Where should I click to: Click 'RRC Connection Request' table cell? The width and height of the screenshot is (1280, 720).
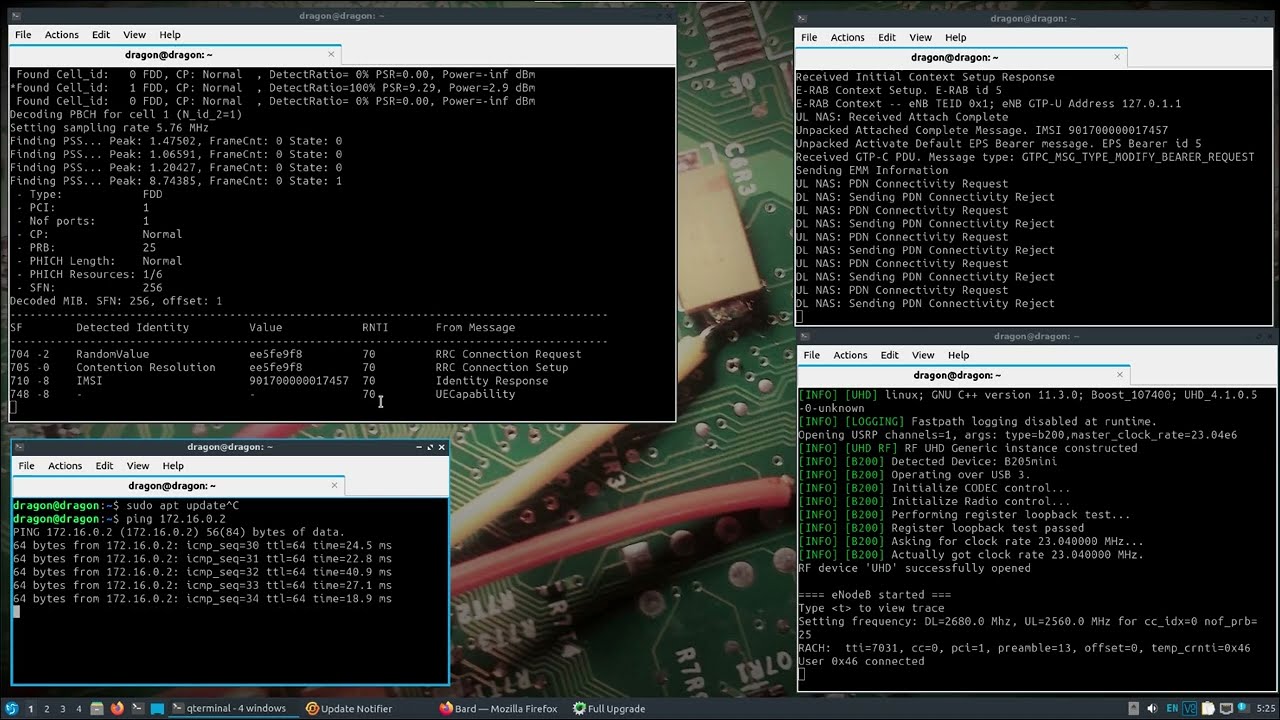508,354
